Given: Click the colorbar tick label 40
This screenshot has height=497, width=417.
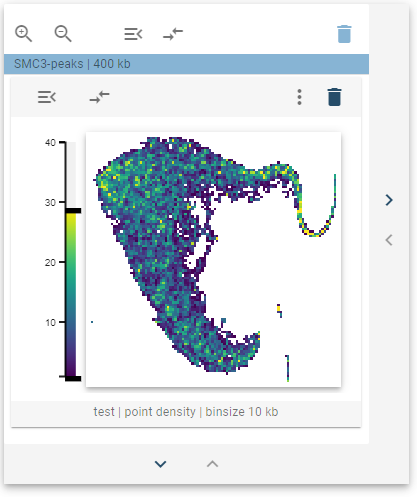Looking at the screenshot, I should 50,143.
